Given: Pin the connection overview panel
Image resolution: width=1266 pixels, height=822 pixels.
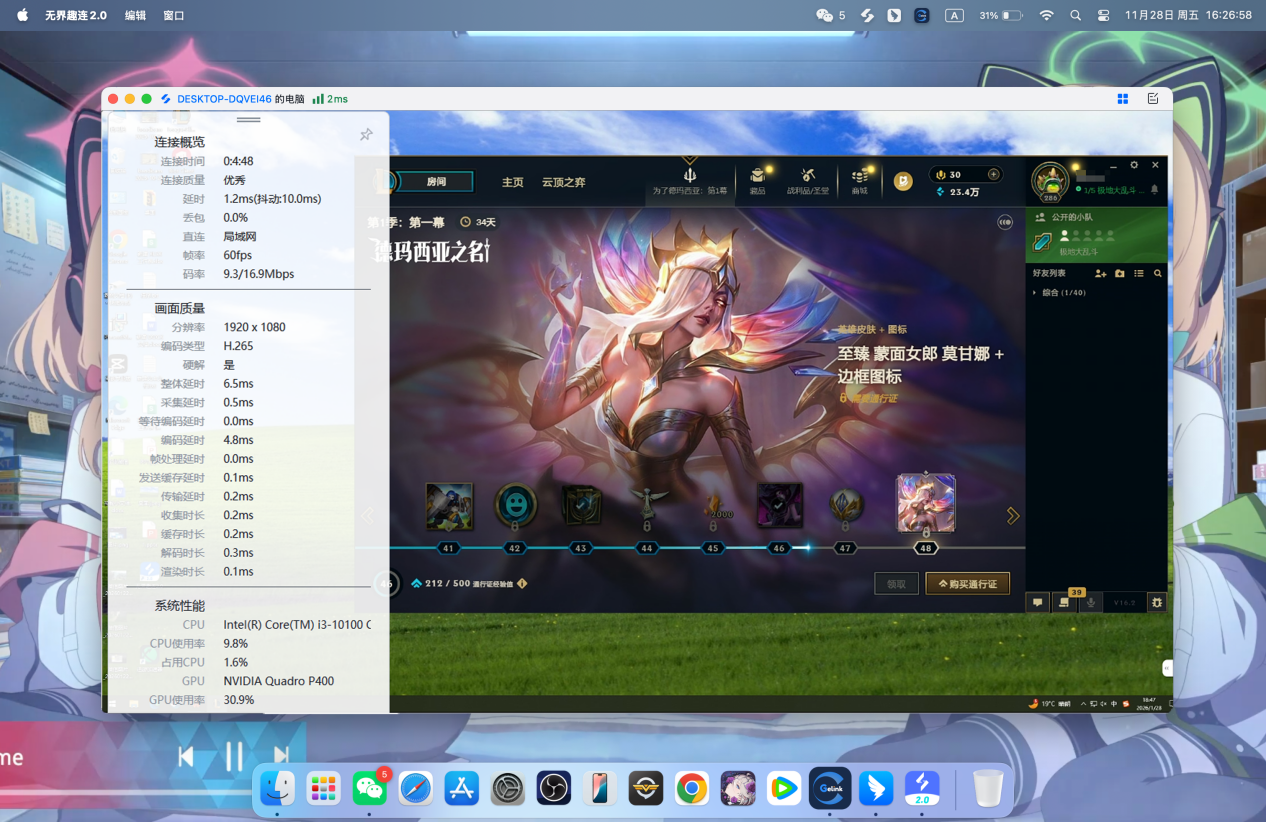Looking at the screenshot, I should 366,135.
